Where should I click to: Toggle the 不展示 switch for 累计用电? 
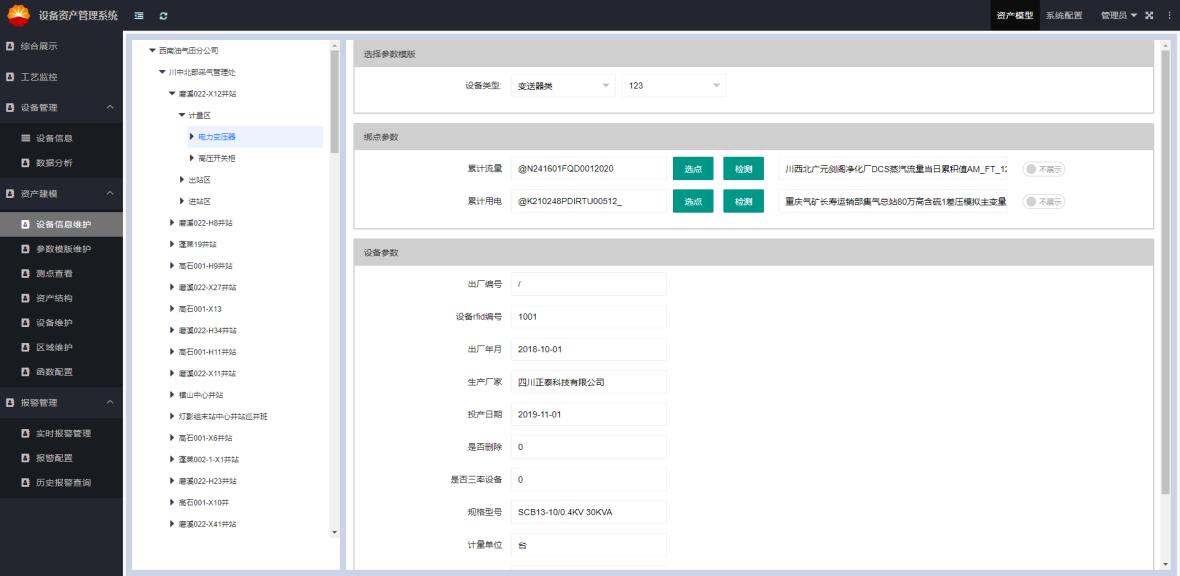click(x=1043, y=201)
